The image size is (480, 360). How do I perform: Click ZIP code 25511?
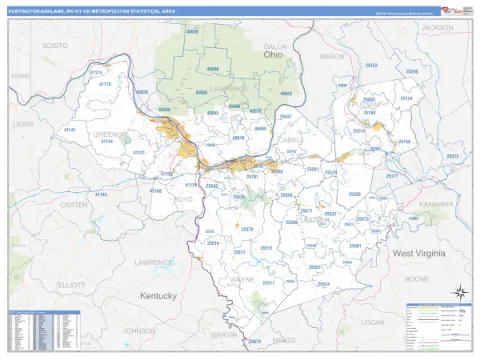(268, 283)
